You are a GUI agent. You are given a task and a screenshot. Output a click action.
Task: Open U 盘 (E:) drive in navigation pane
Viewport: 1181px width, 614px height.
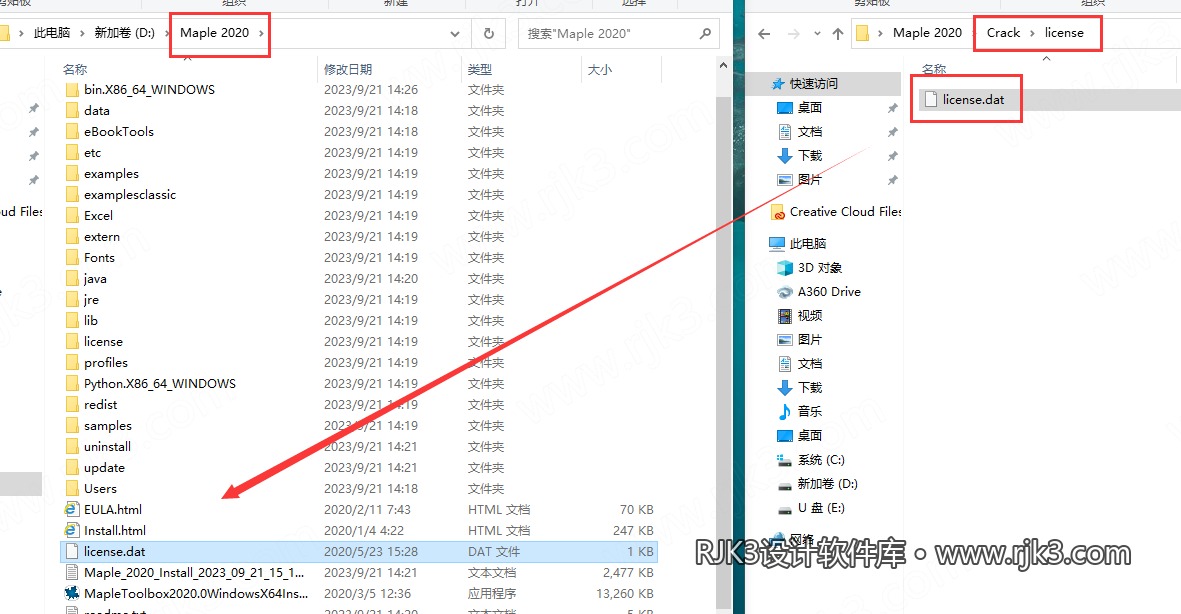(x=821, y=508)
